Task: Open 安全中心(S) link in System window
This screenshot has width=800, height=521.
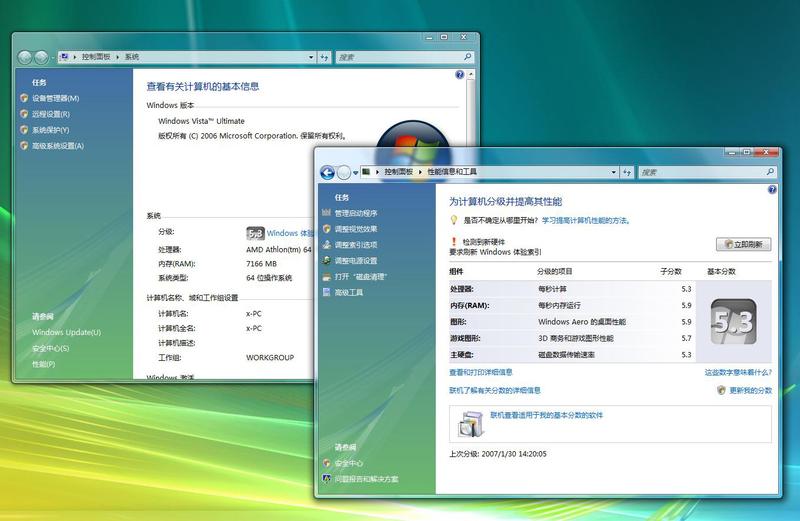Action: (x=51, y=348)
